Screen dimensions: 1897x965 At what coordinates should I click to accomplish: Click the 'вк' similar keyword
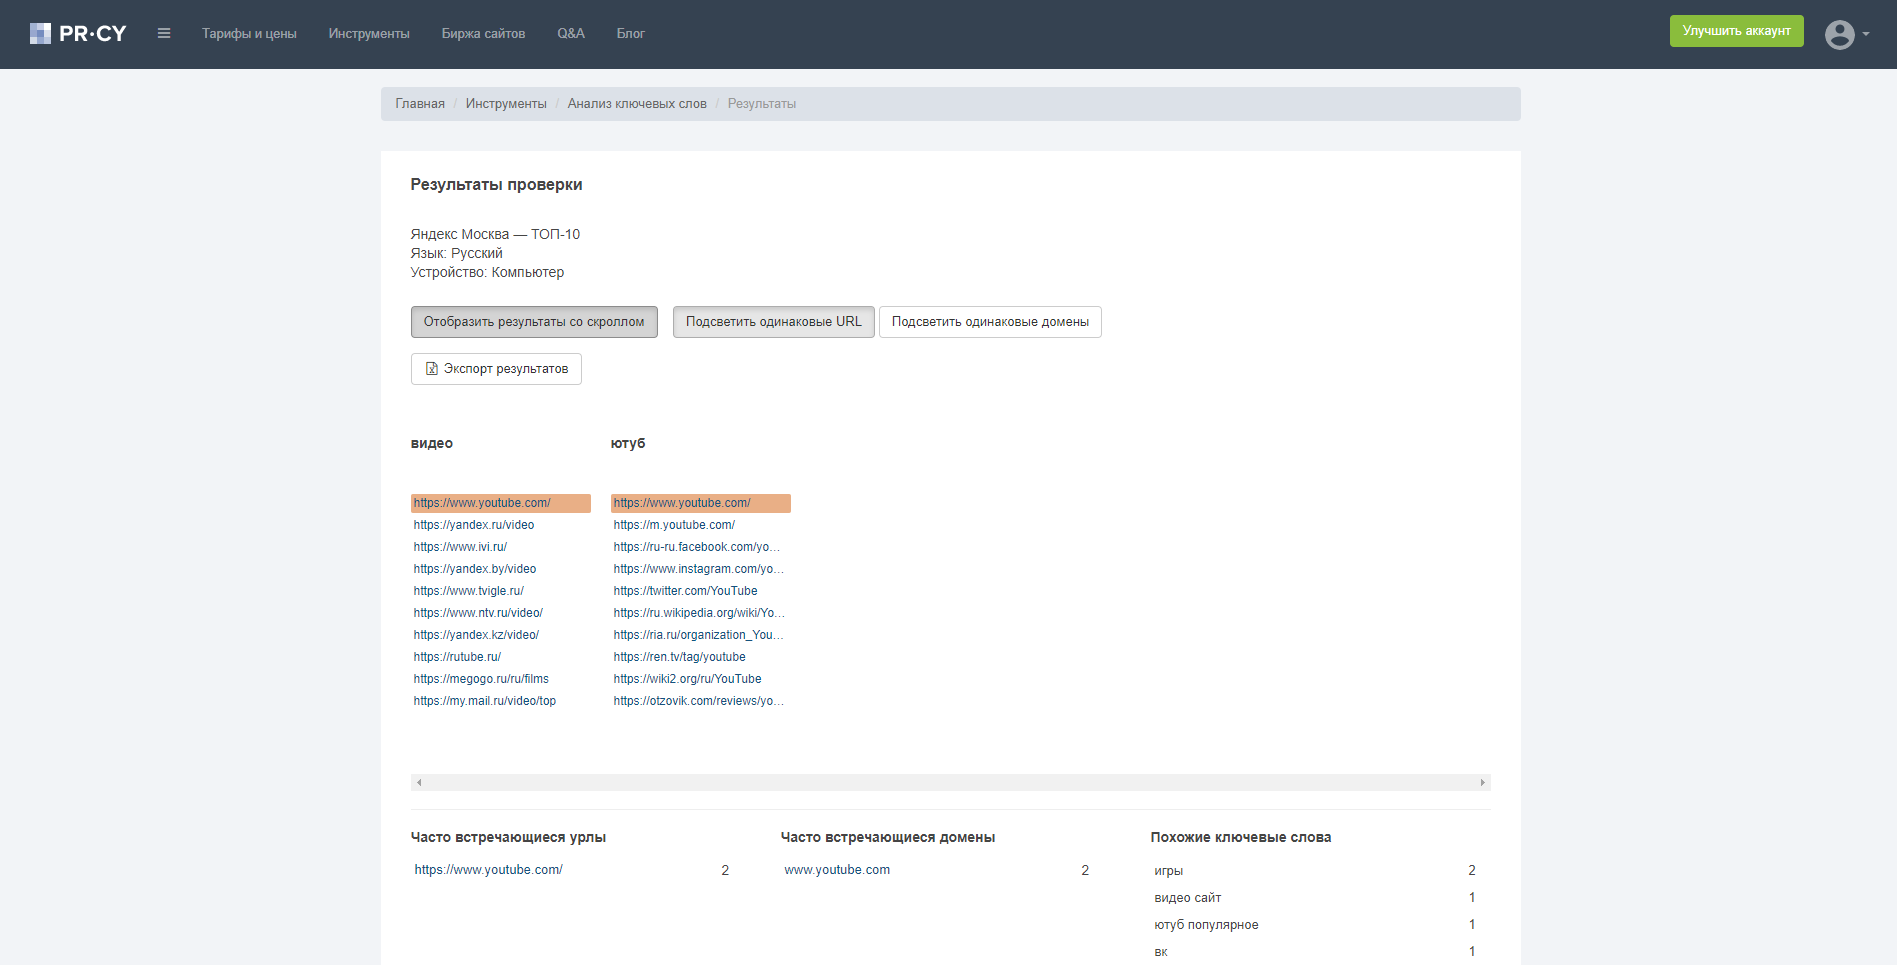click(x=1161, y=952)
